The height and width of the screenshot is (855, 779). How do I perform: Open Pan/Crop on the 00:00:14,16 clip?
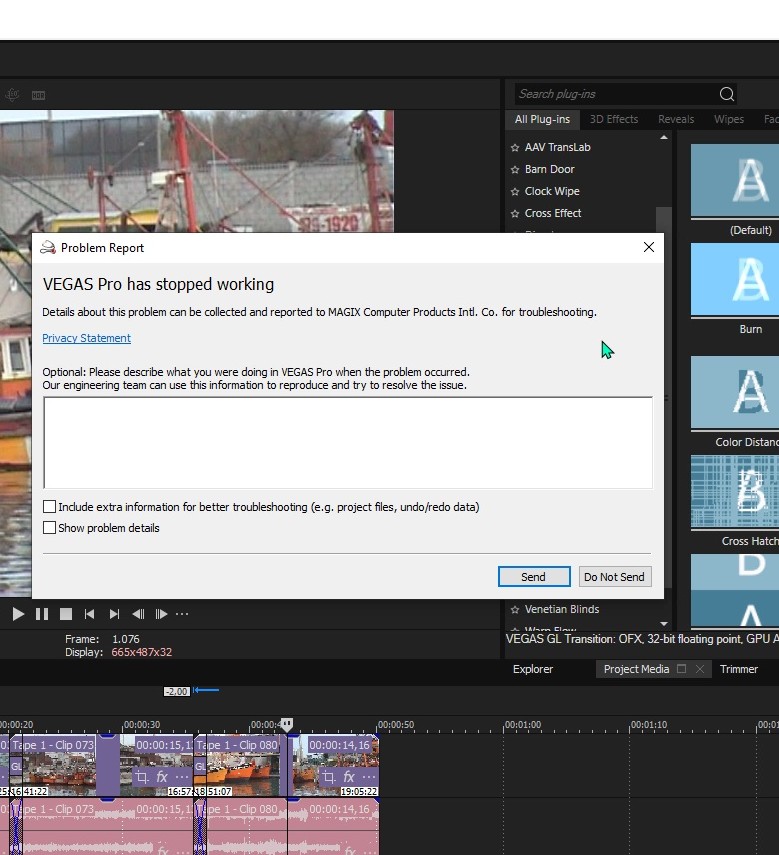pyautogui.click(x=328, y=776)
